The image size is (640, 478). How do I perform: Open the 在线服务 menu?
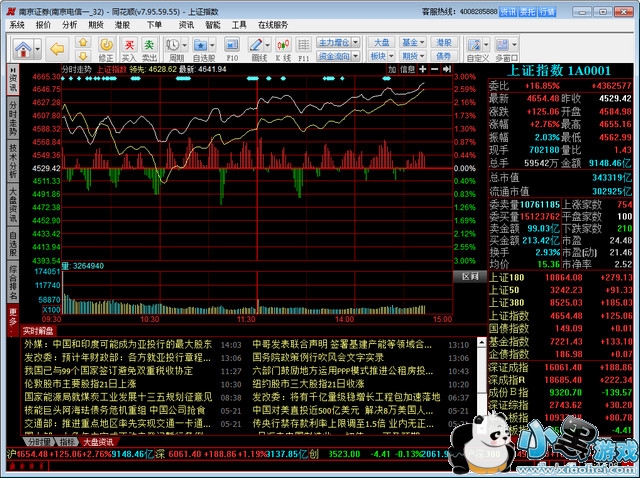pos(273,25)
